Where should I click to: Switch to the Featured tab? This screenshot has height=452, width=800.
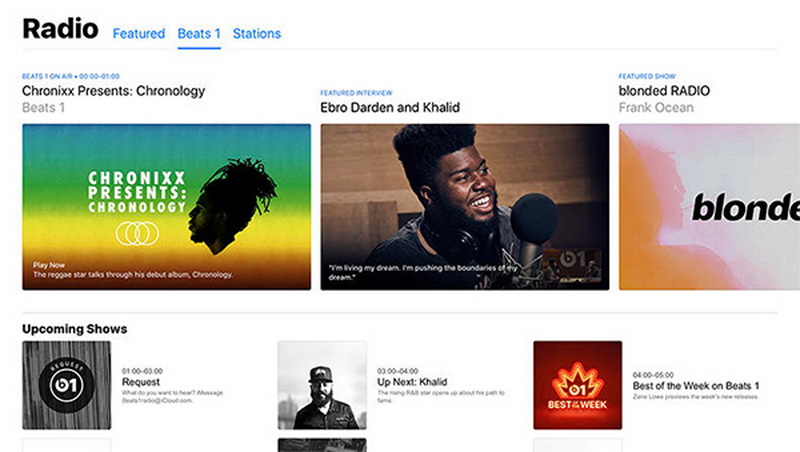pyautogui.click(x=138, y=33)
